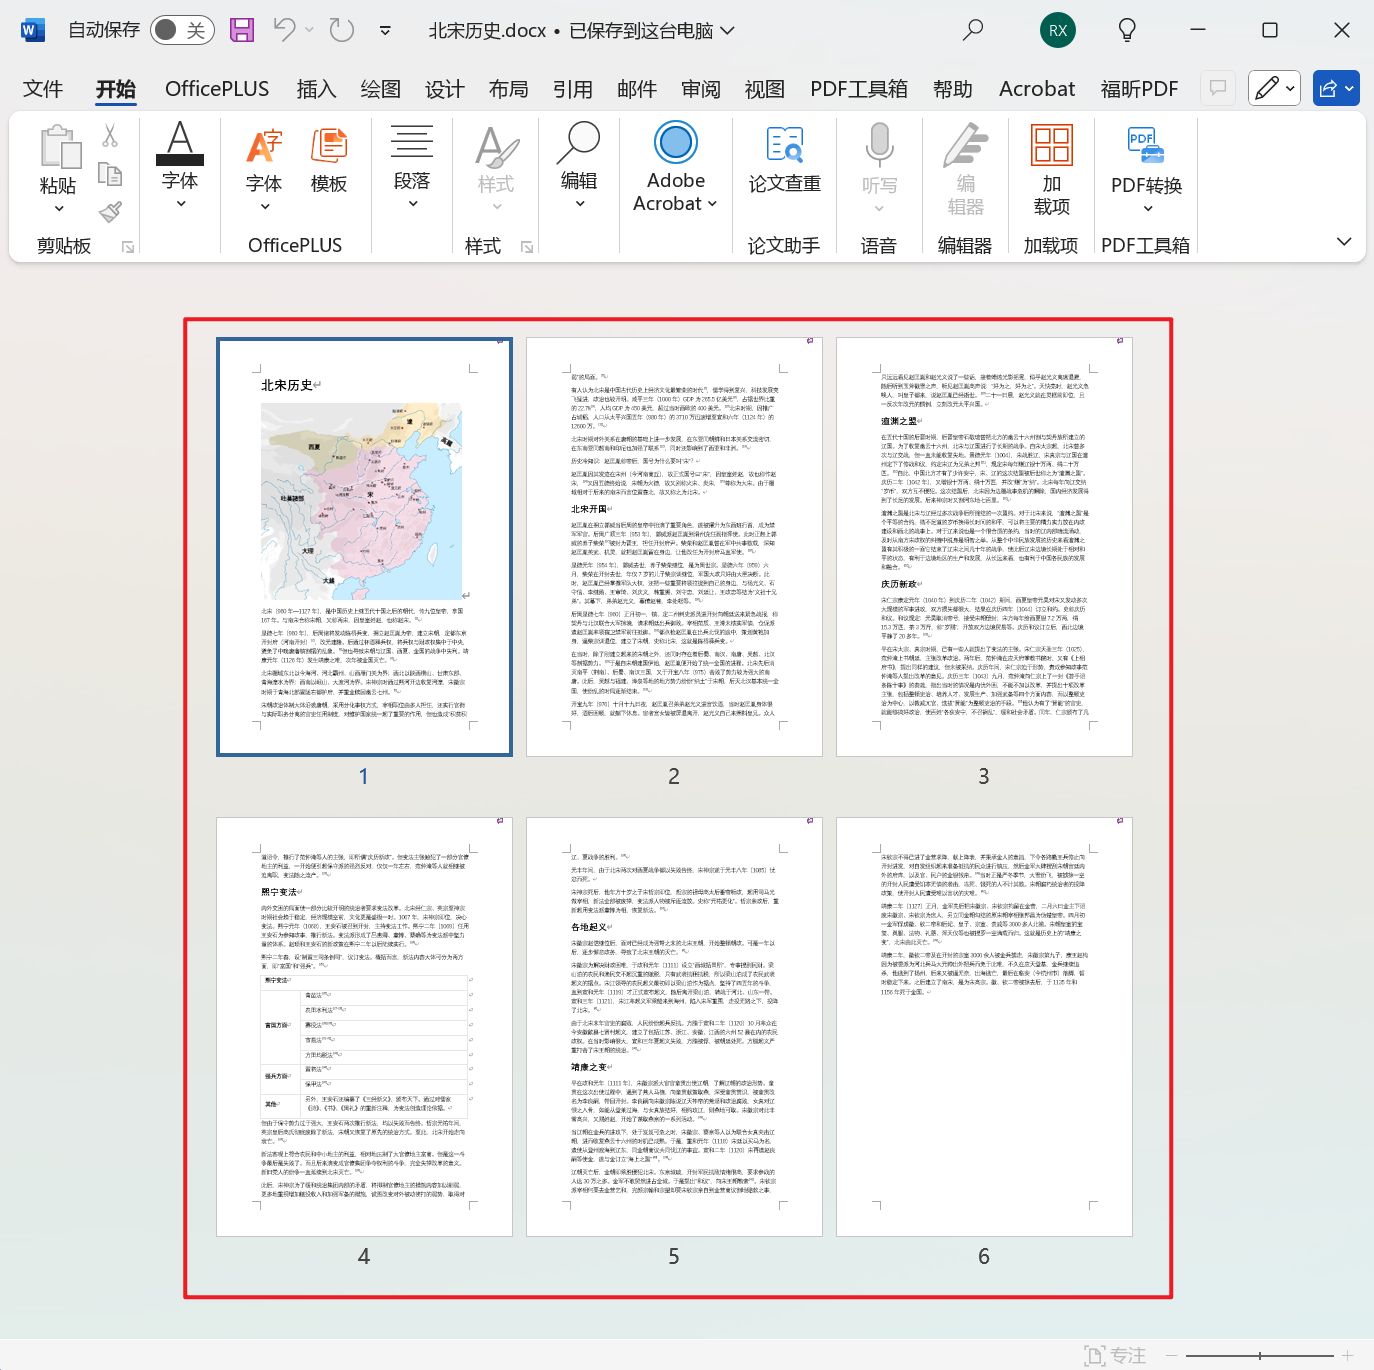
Task: Click the RX account avatar
Action: point(1058,30)
